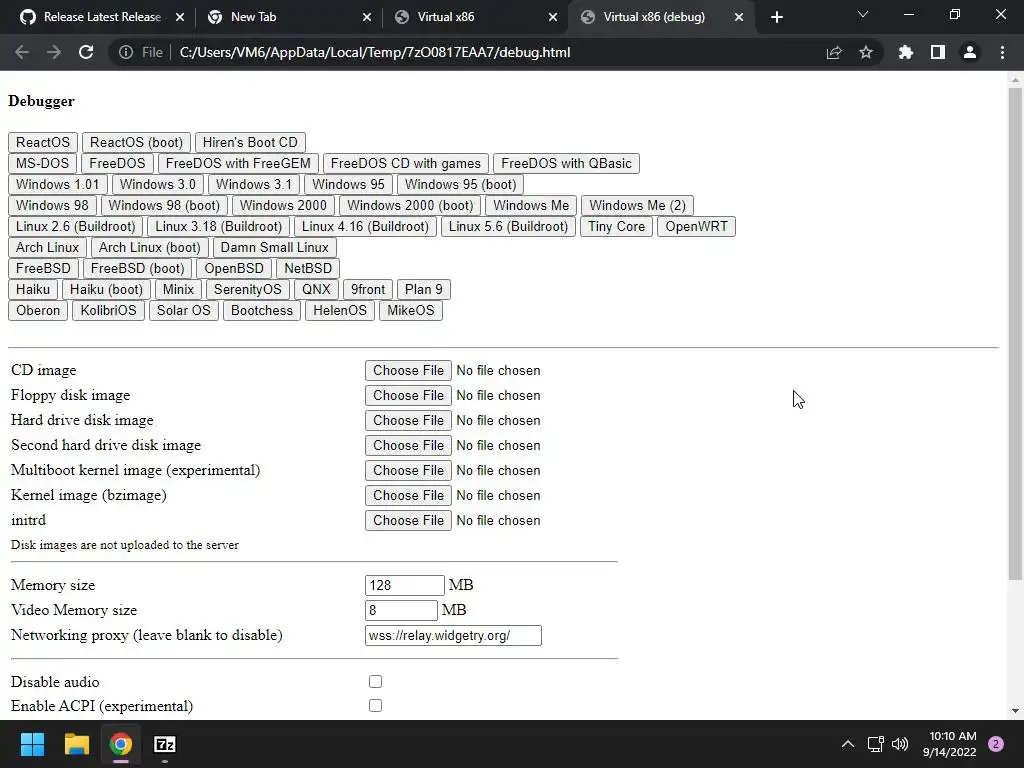Close the Release Latest Release tab
The height and width of the screenshot is (768, 1024).
tap(180, 17)
